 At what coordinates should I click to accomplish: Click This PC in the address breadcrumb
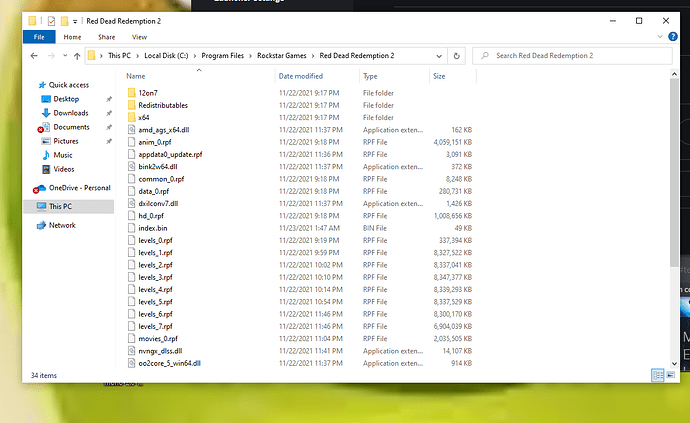(119, 55)
